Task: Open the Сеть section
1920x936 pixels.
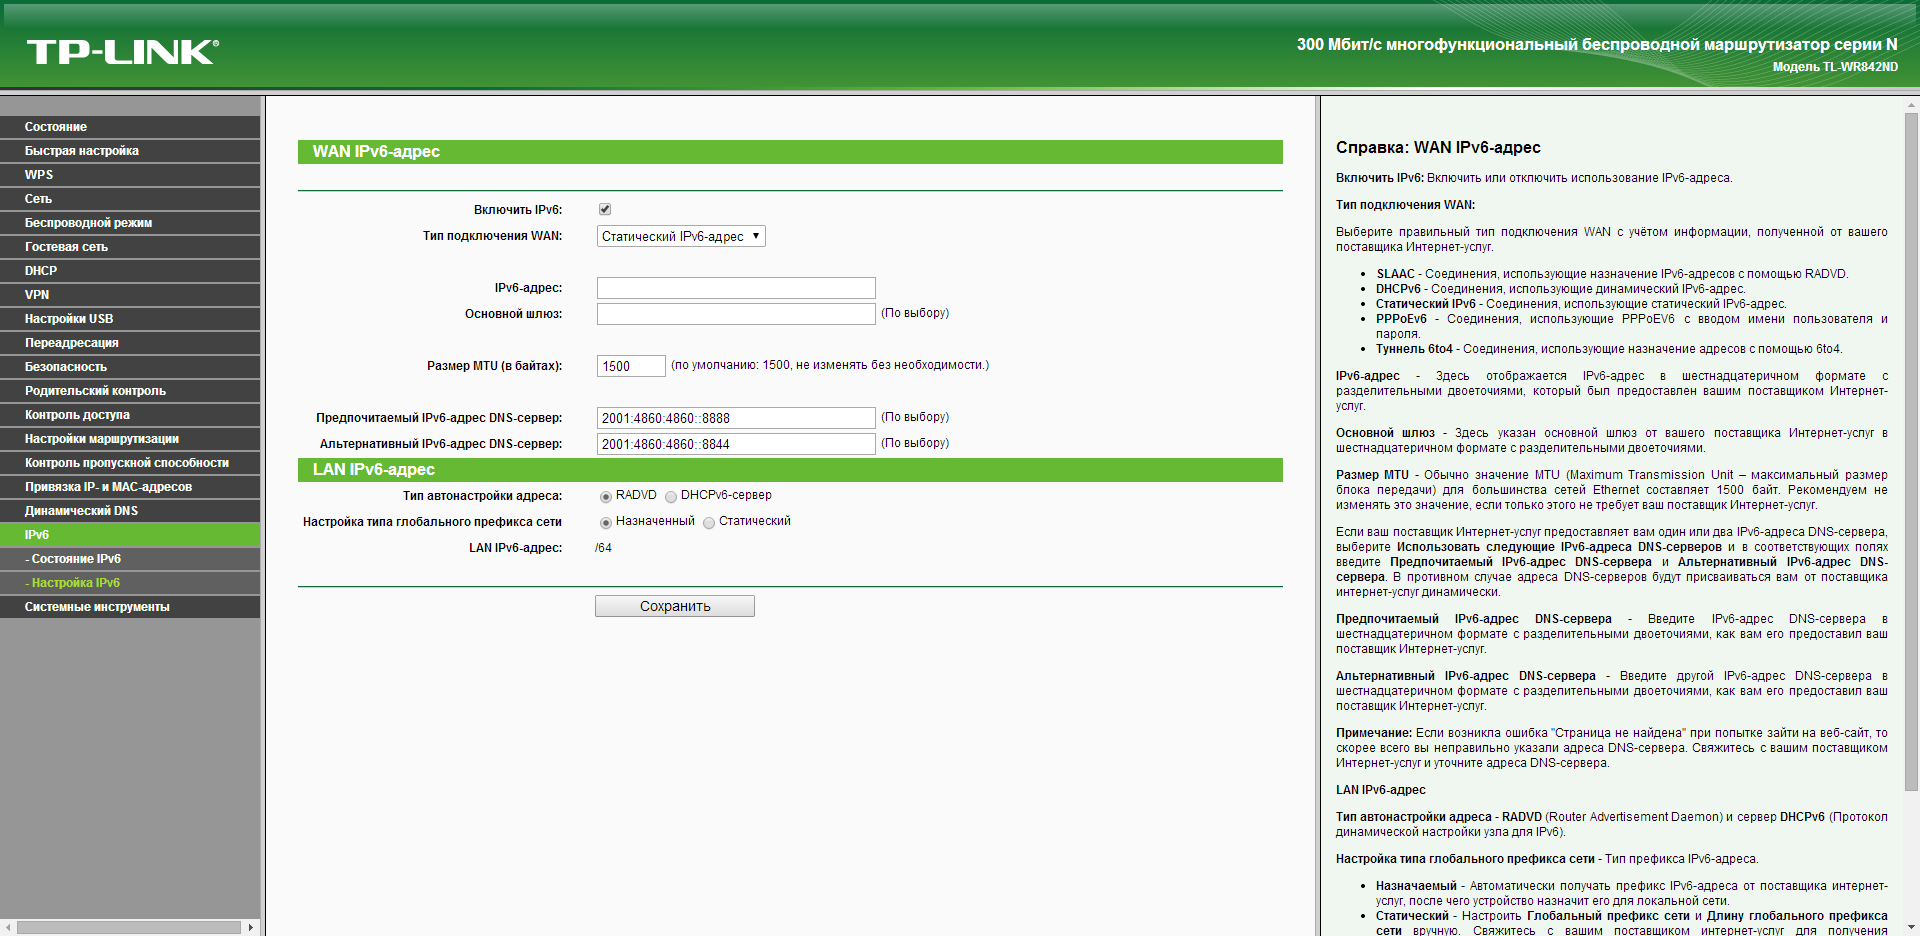Action: pyautogui.click(x=130, y=199)
